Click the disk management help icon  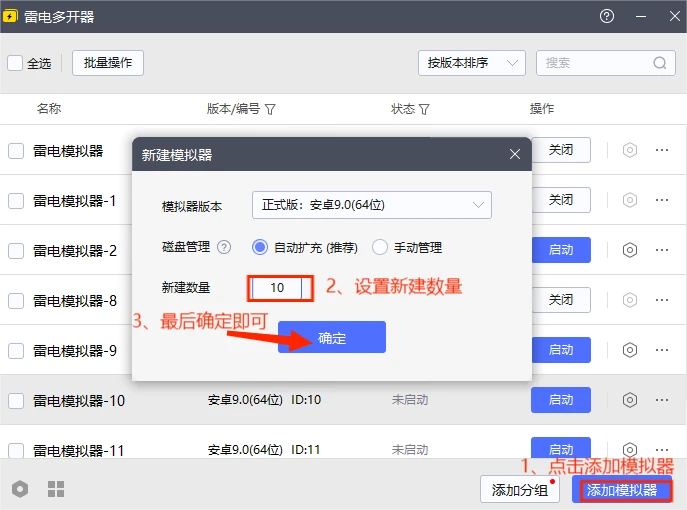[x=224, y=248]
